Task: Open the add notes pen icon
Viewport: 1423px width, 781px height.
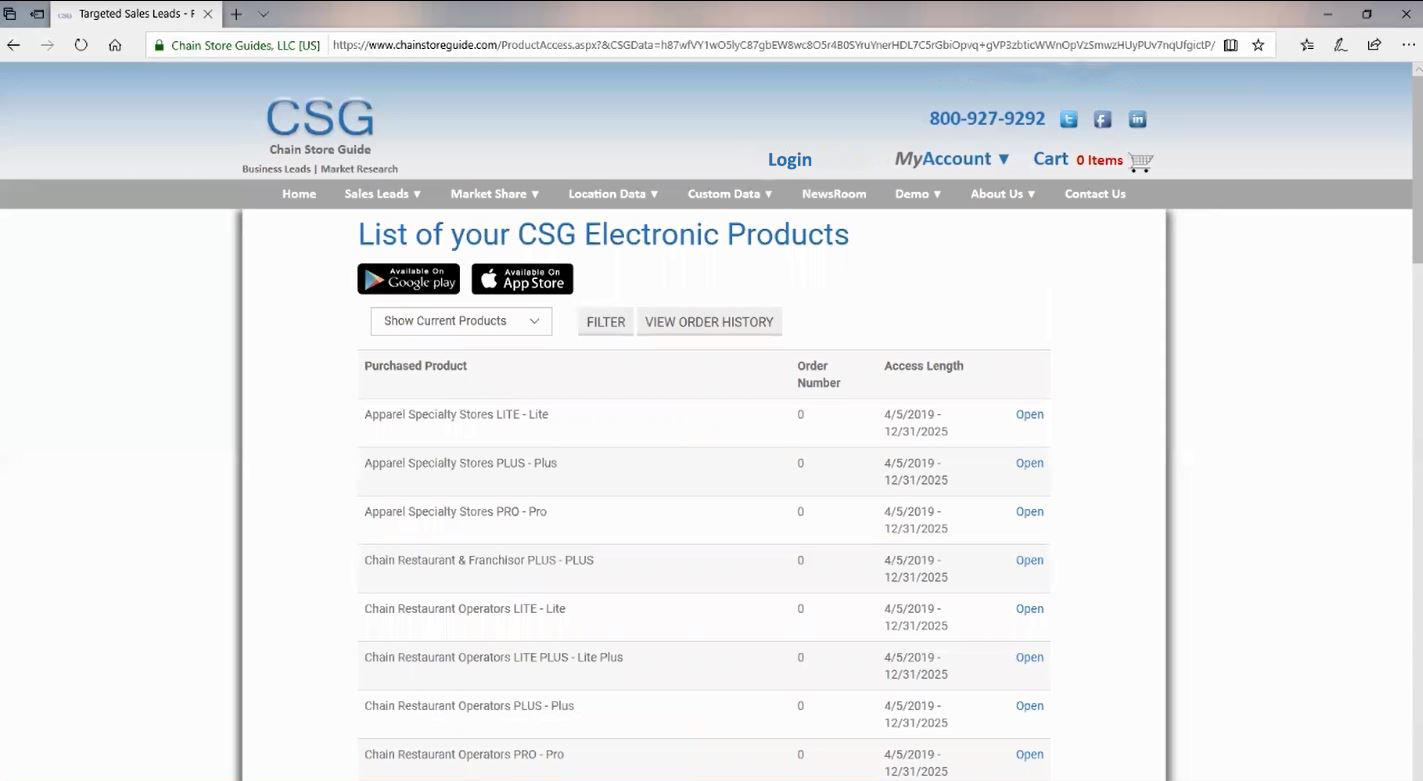Action: pos(1341,45)
